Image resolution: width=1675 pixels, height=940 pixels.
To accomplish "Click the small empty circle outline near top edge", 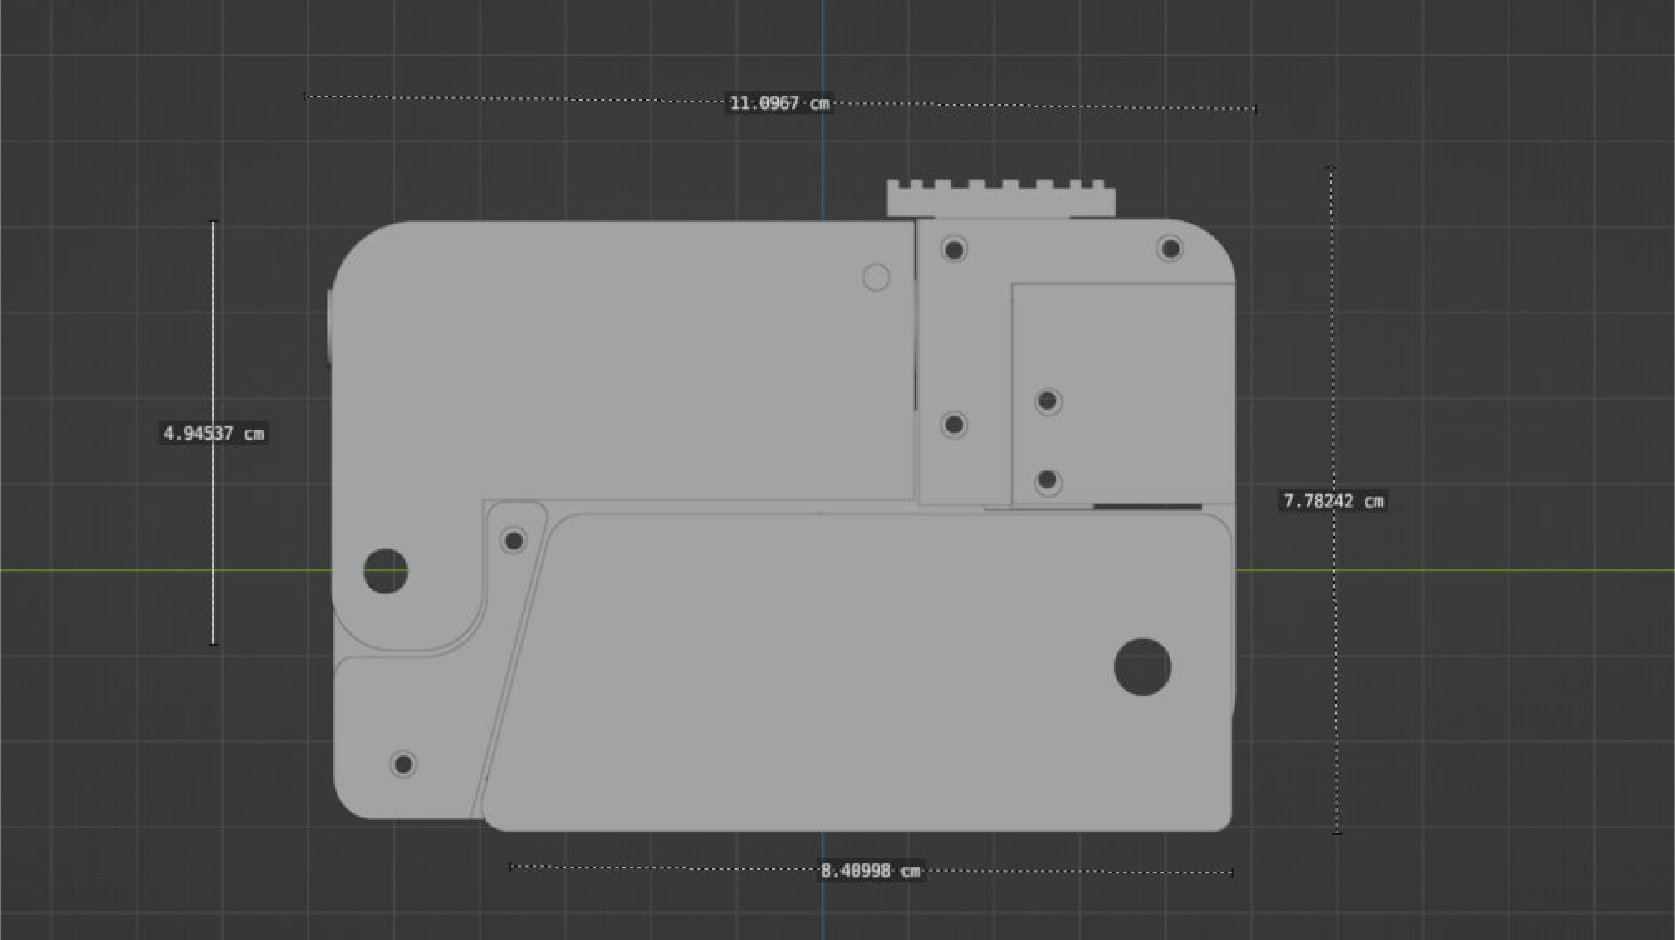I will coord(876,277).
